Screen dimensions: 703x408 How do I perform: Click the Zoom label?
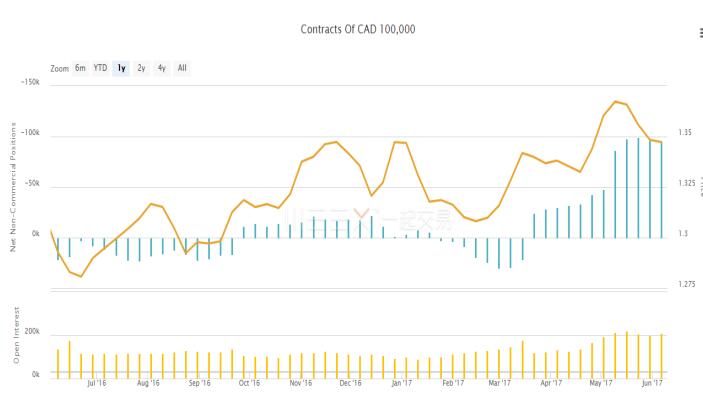coord(59,68)
